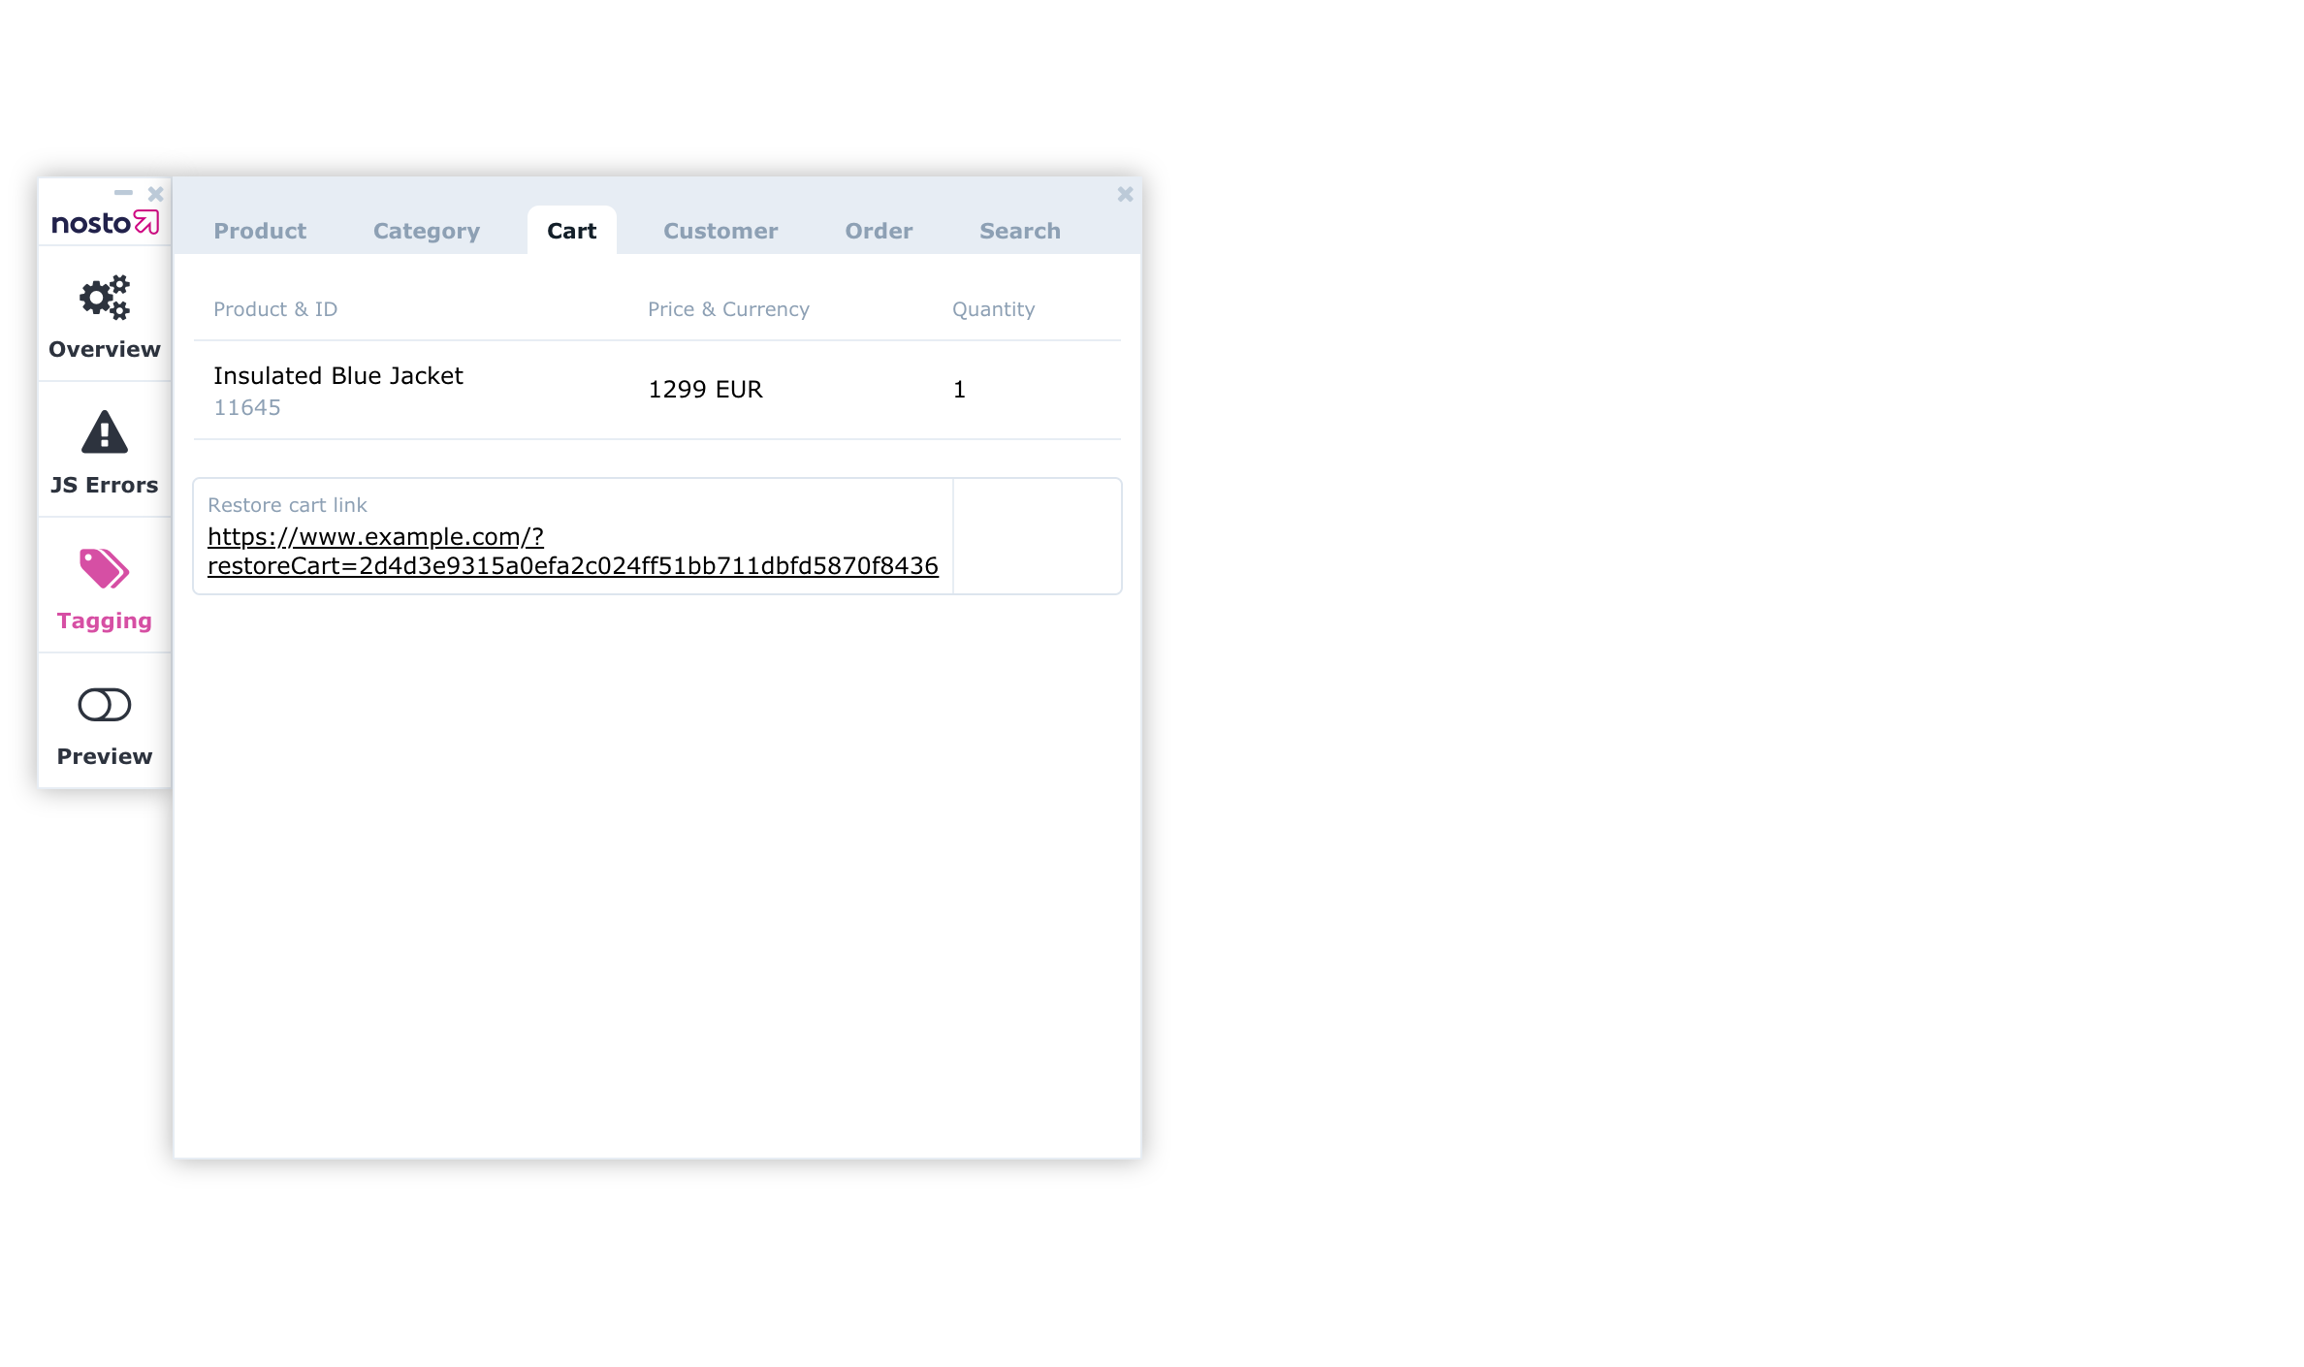This screenshot has width=2304, height=1367.
Task: Select the pink Tagging tags icon
Action: 104,569
